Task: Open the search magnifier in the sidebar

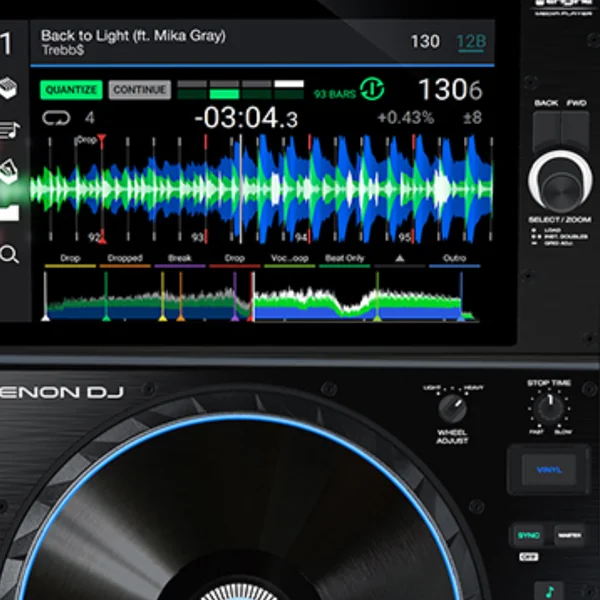Action: click(x=9, y=254)
